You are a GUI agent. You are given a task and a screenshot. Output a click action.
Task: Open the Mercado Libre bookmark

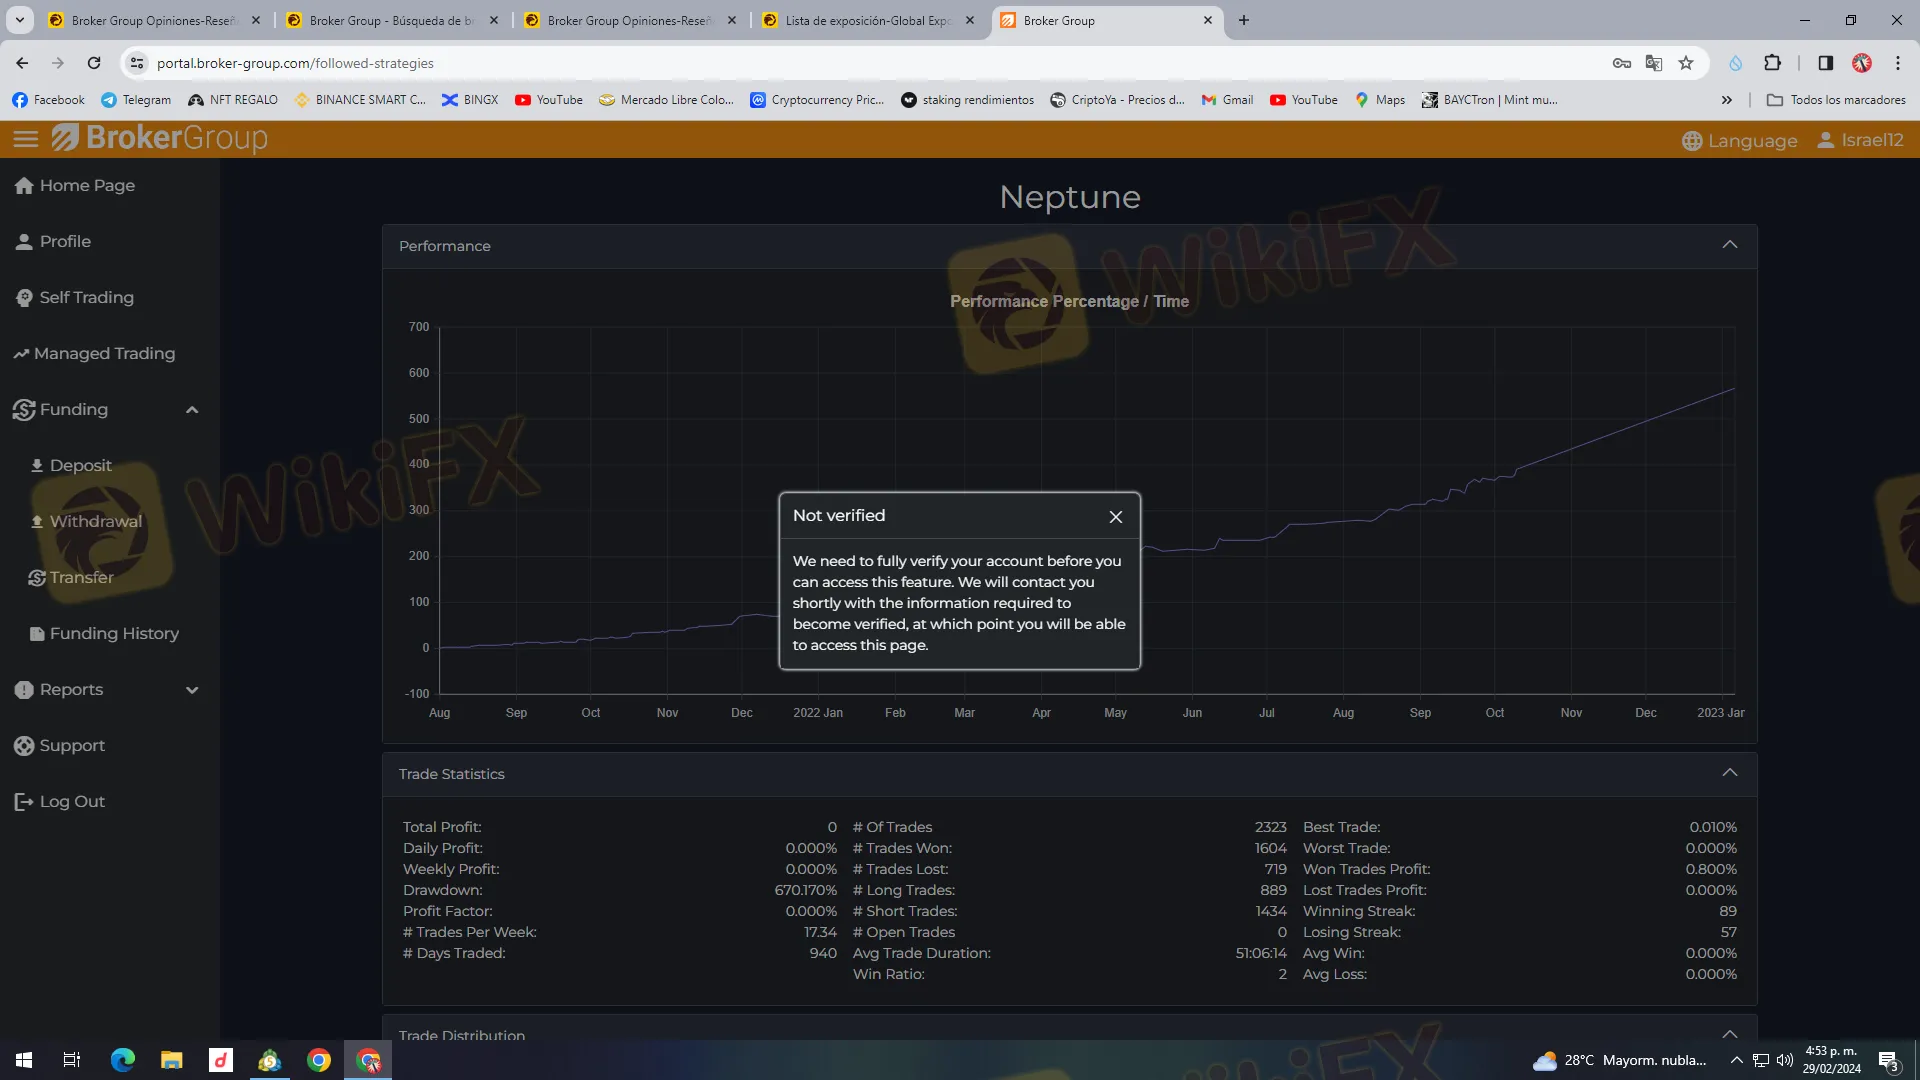(666, 100)
